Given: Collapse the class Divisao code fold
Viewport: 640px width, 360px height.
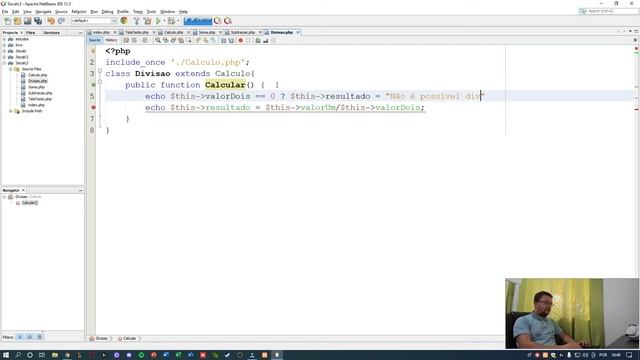Looking at the screenshot, I should [100, 71].
